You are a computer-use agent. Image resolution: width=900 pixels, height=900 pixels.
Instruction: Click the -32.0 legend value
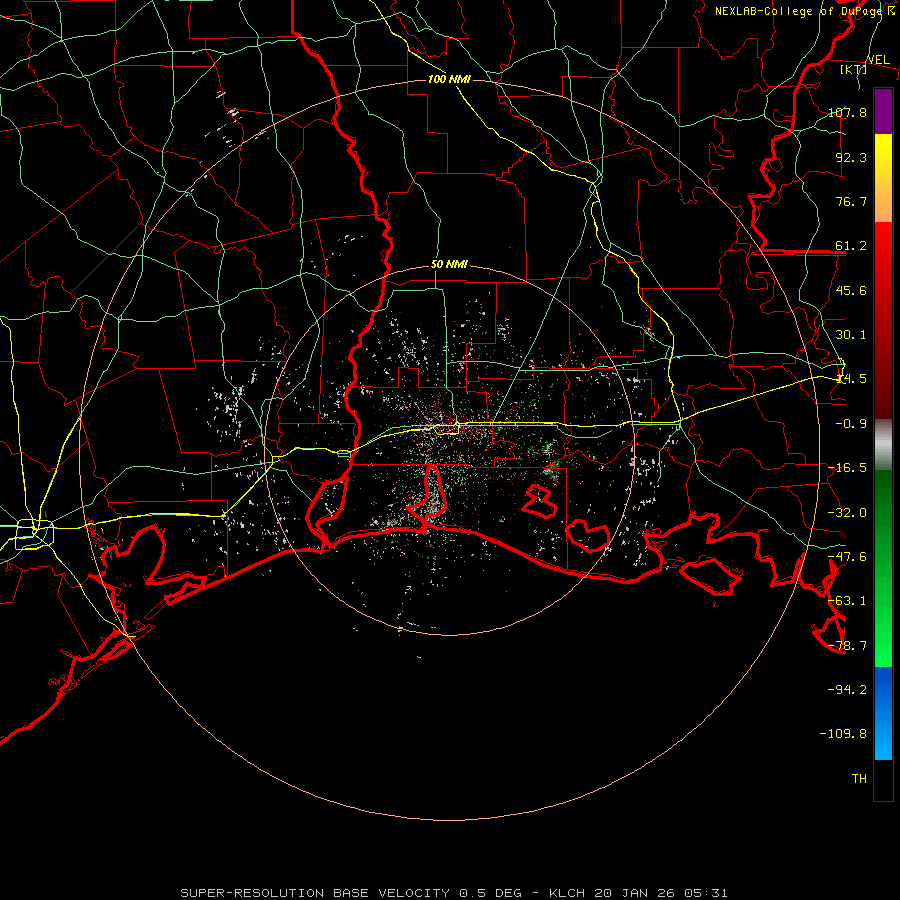click(x=847, y=513)
